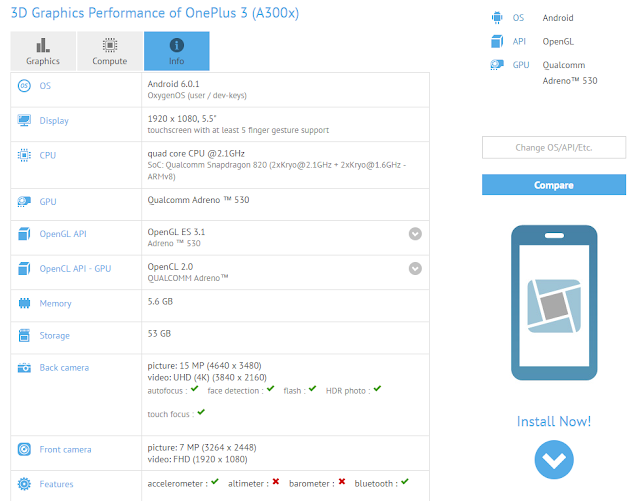The height and width of the screenshot is (501, 640).
Task: Click the HDR photo check mark
Action: pyautogui.click(x=377, y=388)
